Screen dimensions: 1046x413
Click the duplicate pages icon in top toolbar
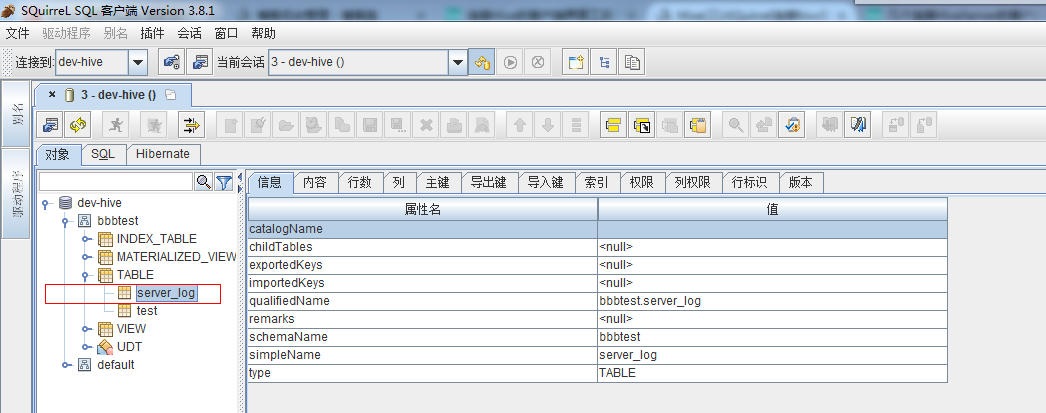(632, 63)
